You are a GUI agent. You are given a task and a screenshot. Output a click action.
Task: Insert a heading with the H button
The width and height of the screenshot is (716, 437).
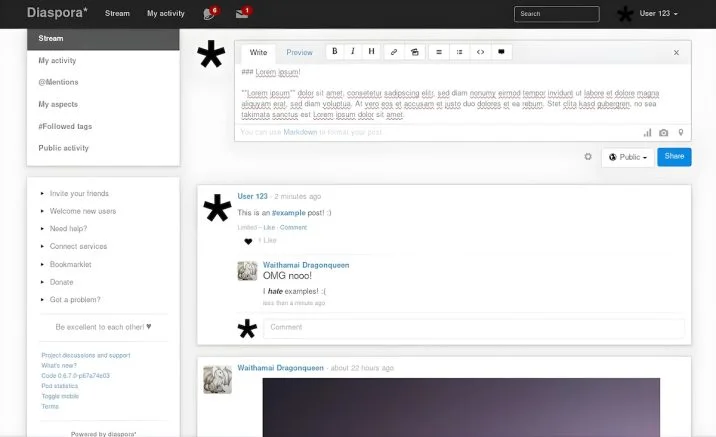pyautogui.click(x=371, y=51)
